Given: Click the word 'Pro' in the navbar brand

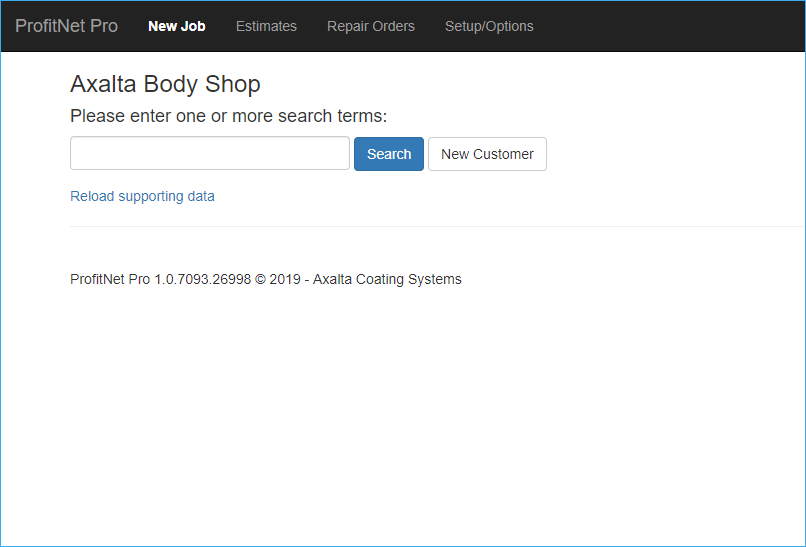Looking at the screenshot, I should [104, 26].
